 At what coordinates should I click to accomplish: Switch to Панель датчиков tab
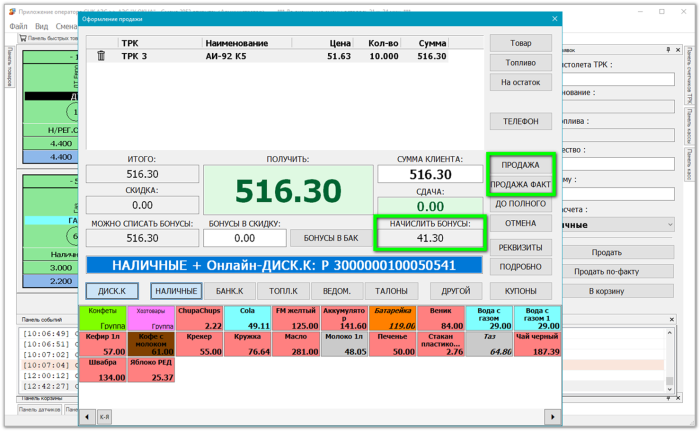coord(40,410)
